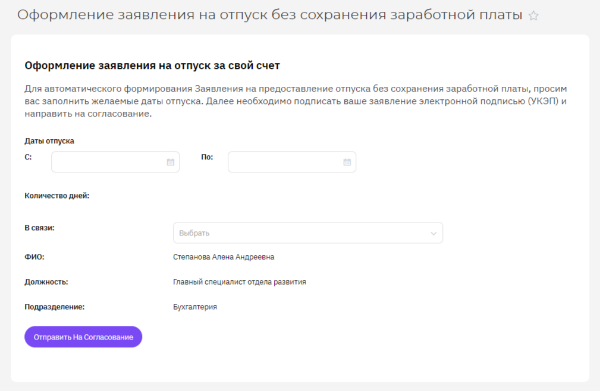Click the "С:" field label
Viewport: 600px width, 391px height.
pos(28,157)
